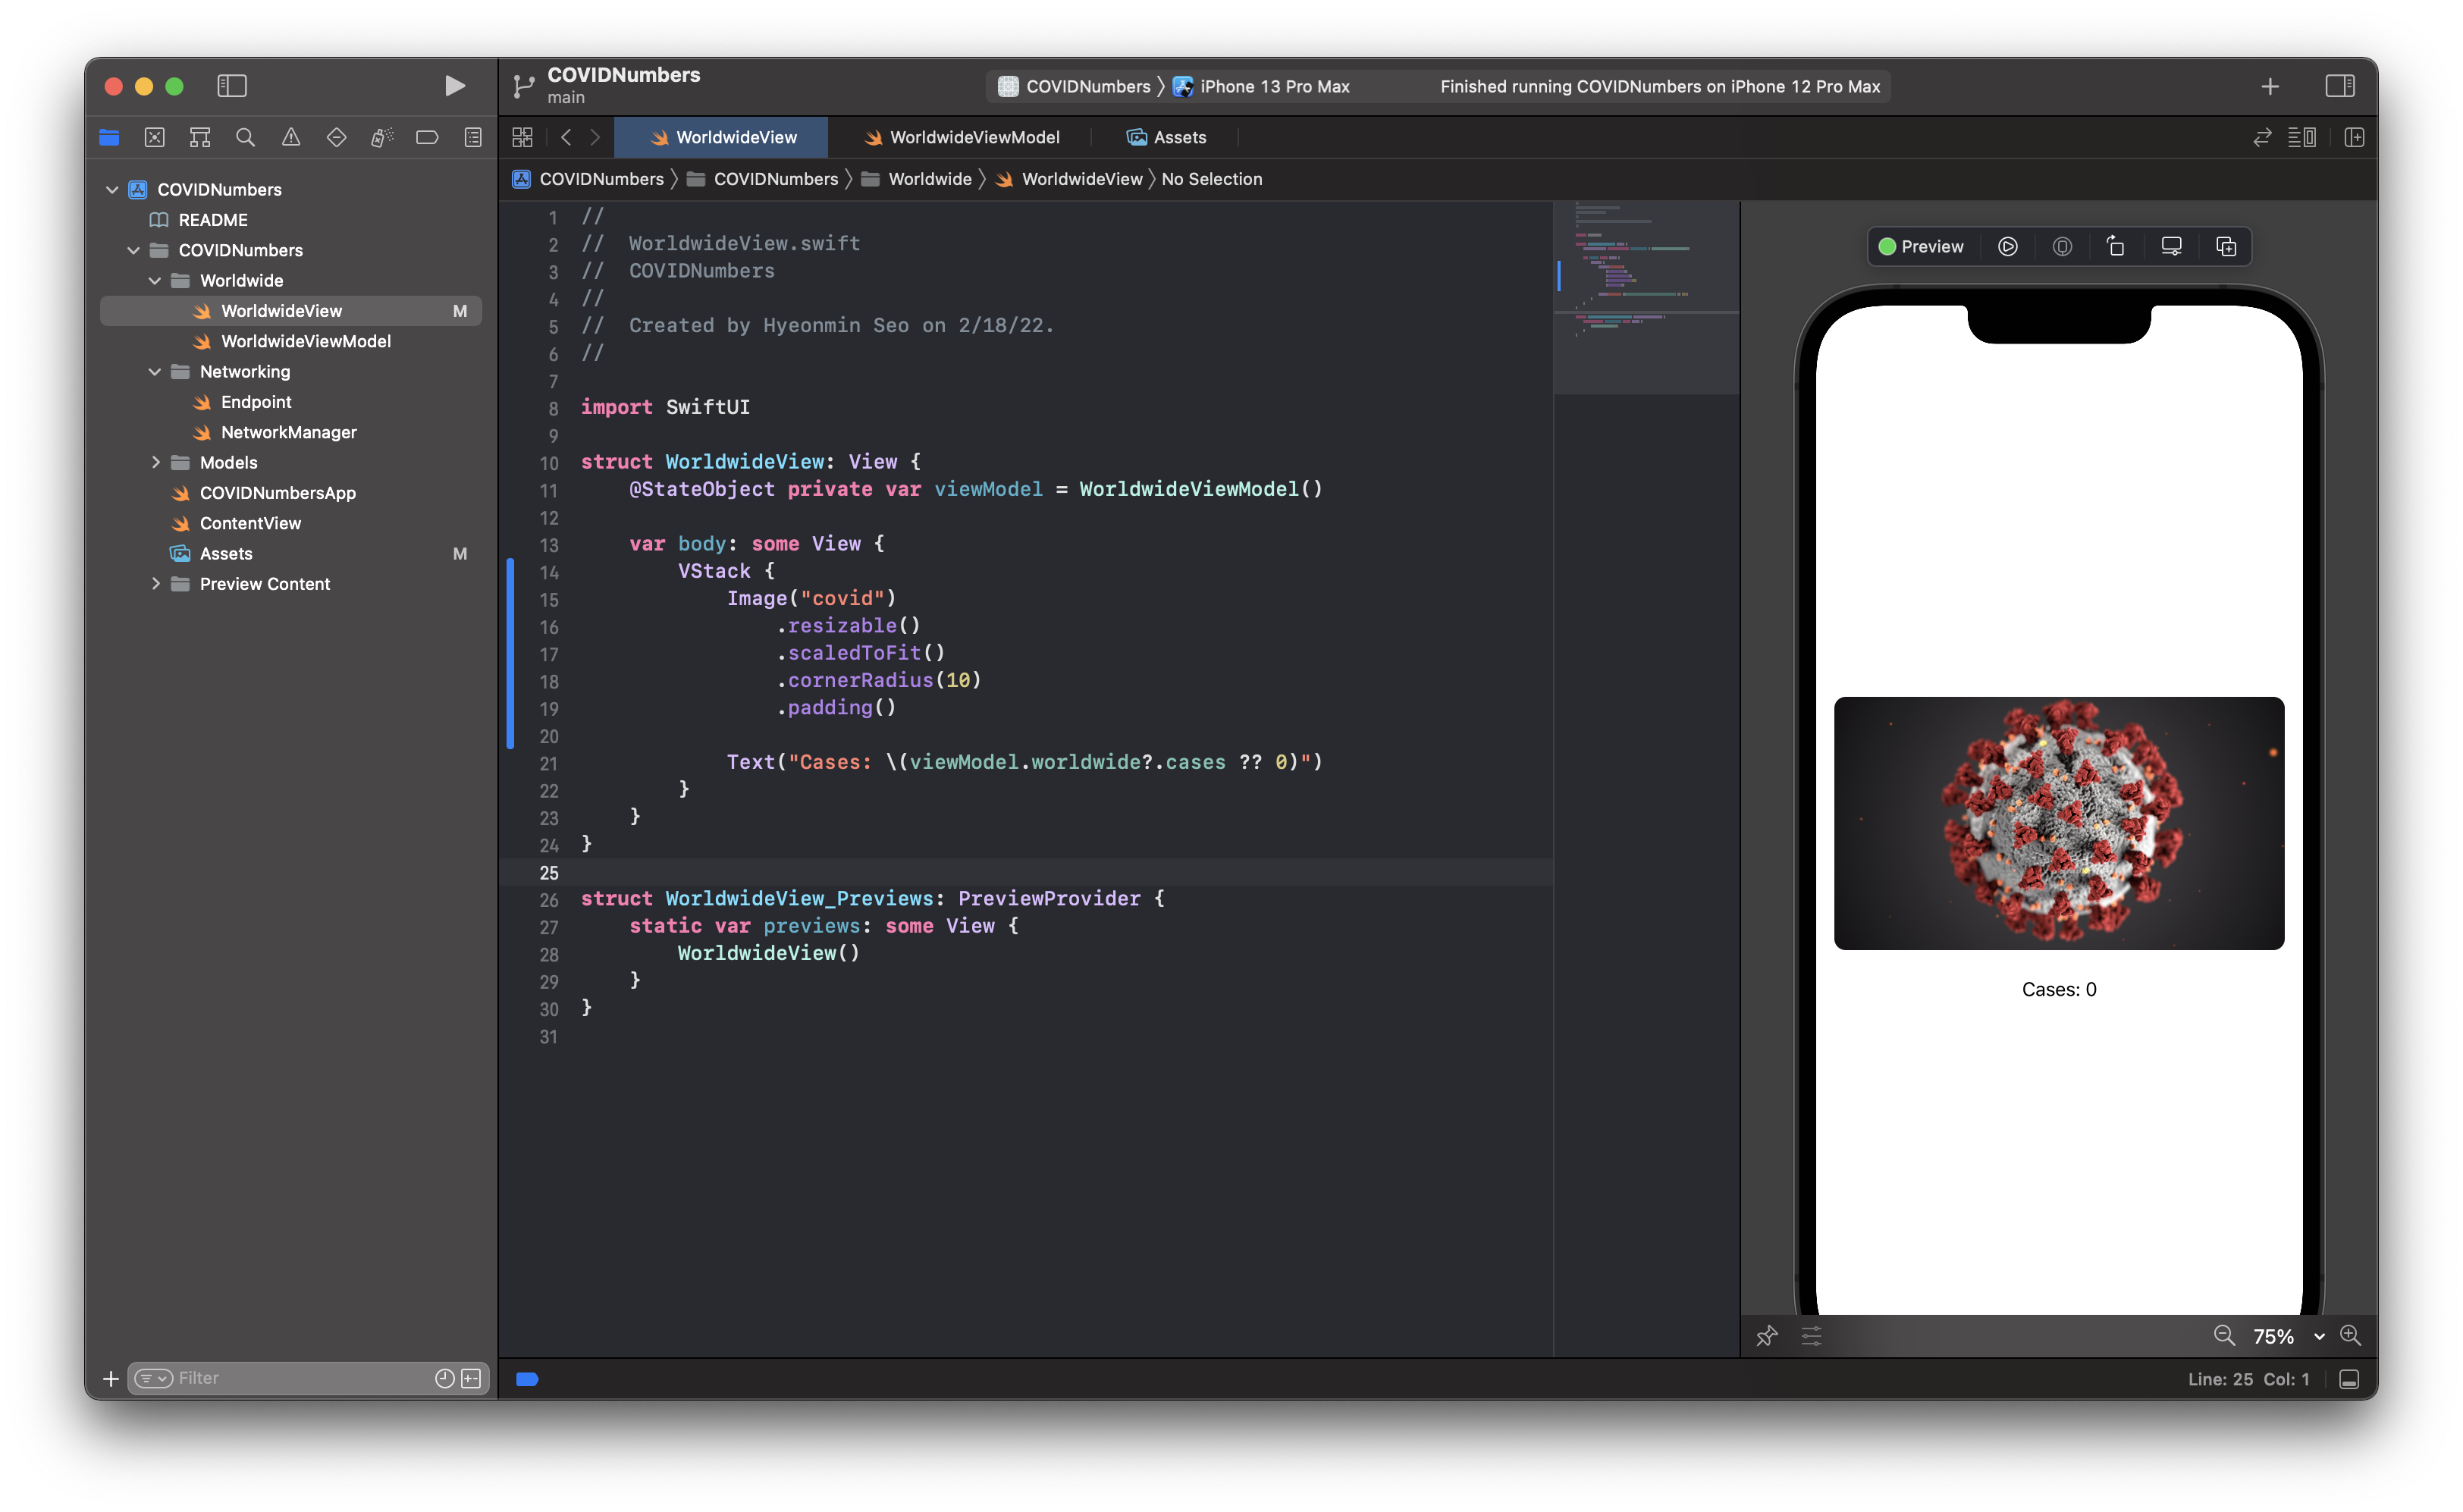Open NetworkManager file in navigator
2463x1512 pixels.
288,432
